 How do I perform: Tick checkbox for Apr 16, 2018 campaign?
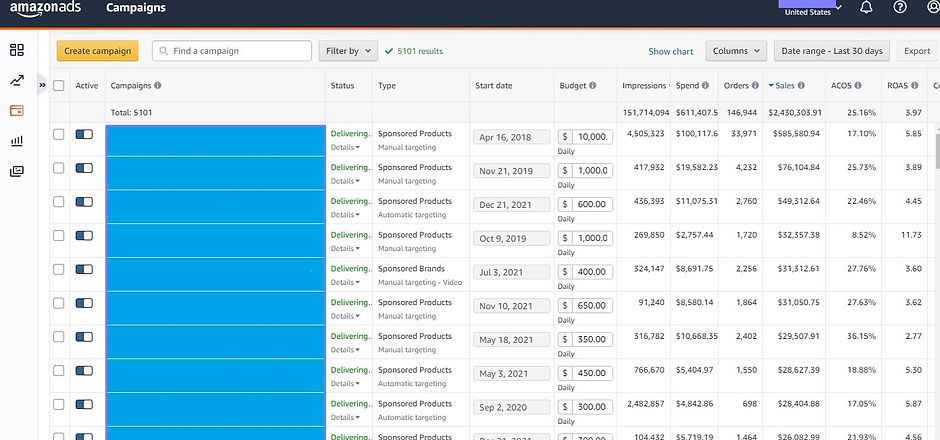(x=59, y=134)
